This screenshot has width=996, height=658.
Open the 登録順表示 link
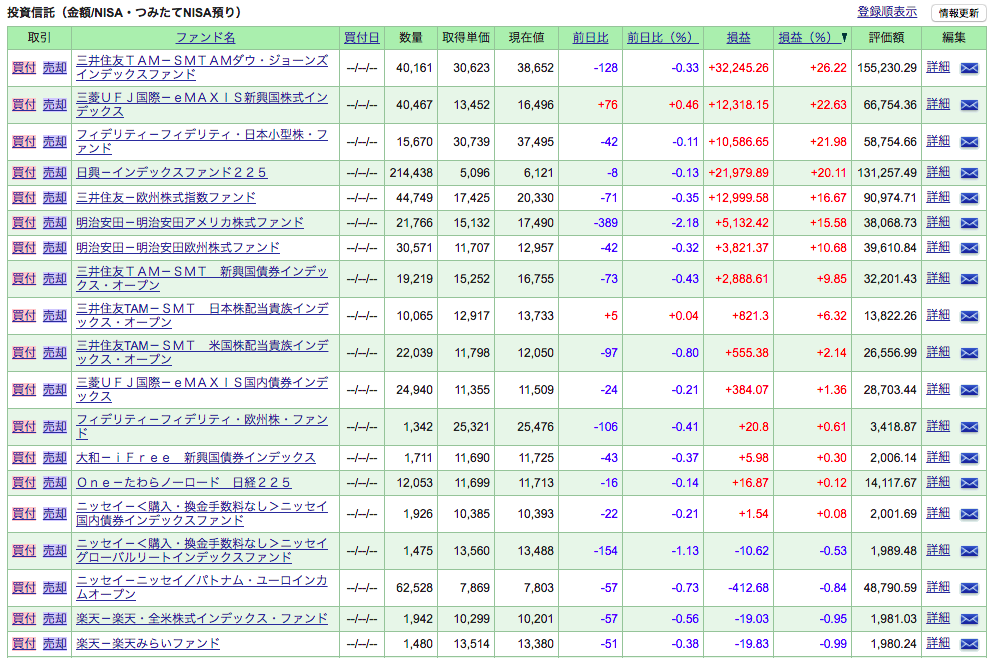(887, 12)
